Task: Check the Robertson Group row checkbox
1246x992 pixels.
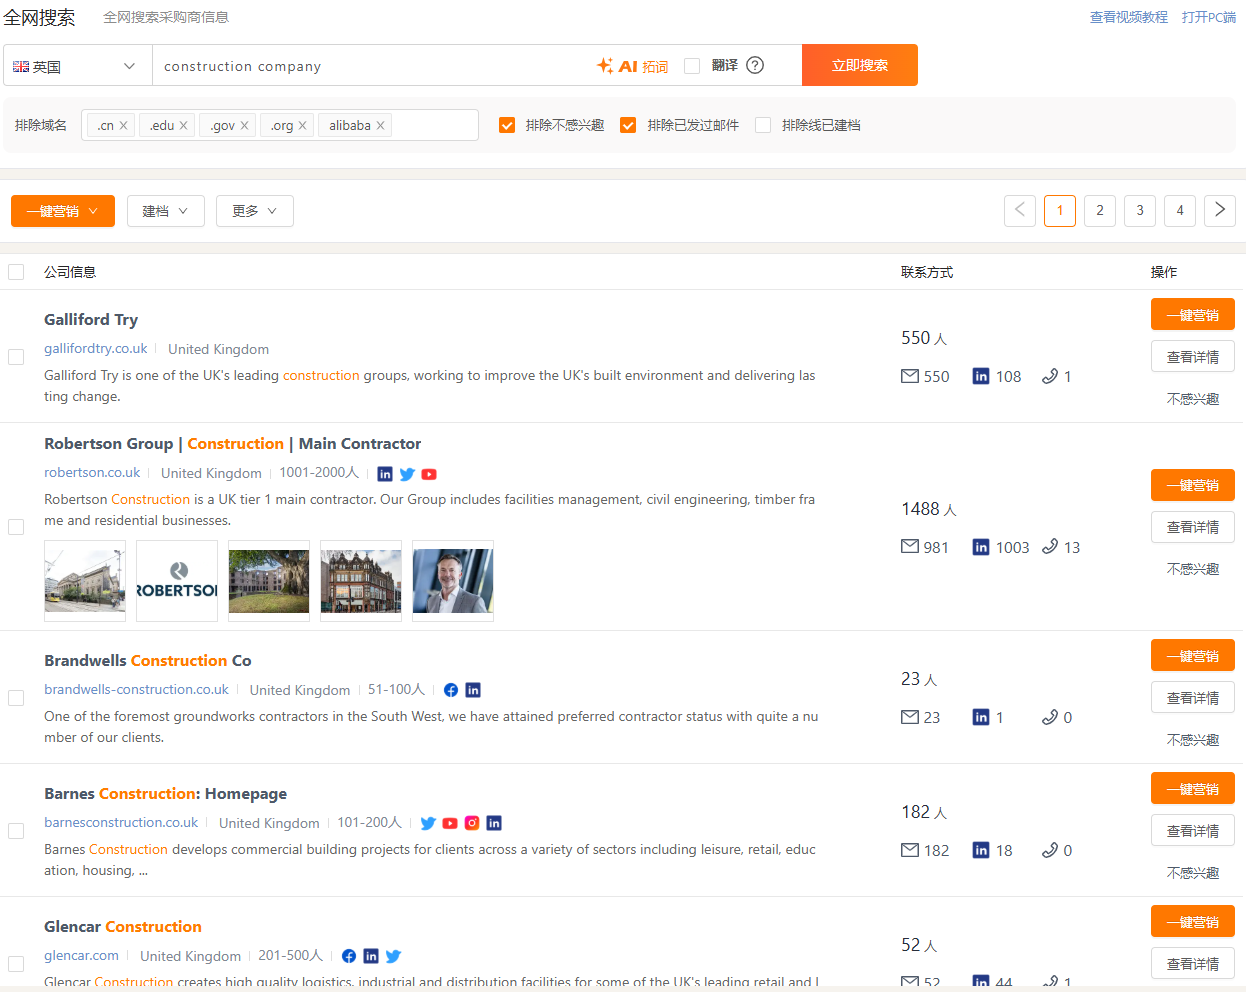Action: click(x=16, y=527)
